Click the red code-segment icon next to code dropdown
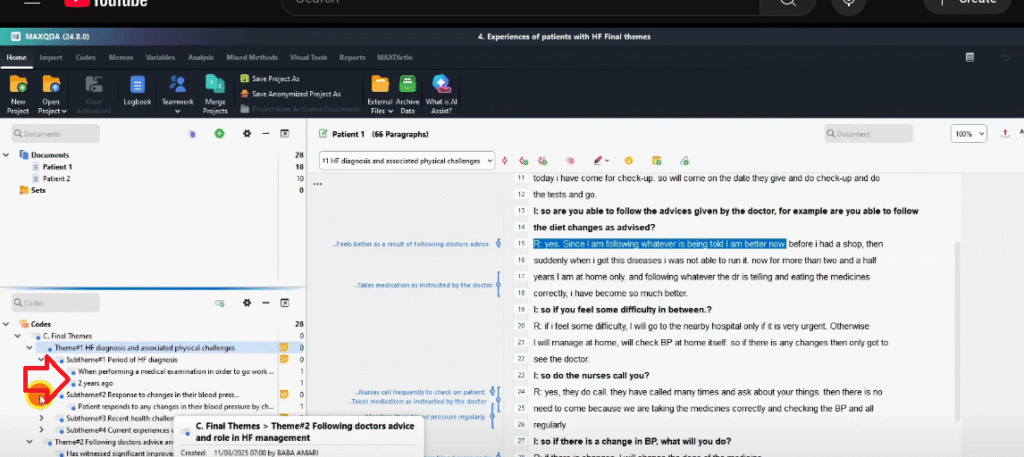The image size is (1024, 457). coord(504,161)
